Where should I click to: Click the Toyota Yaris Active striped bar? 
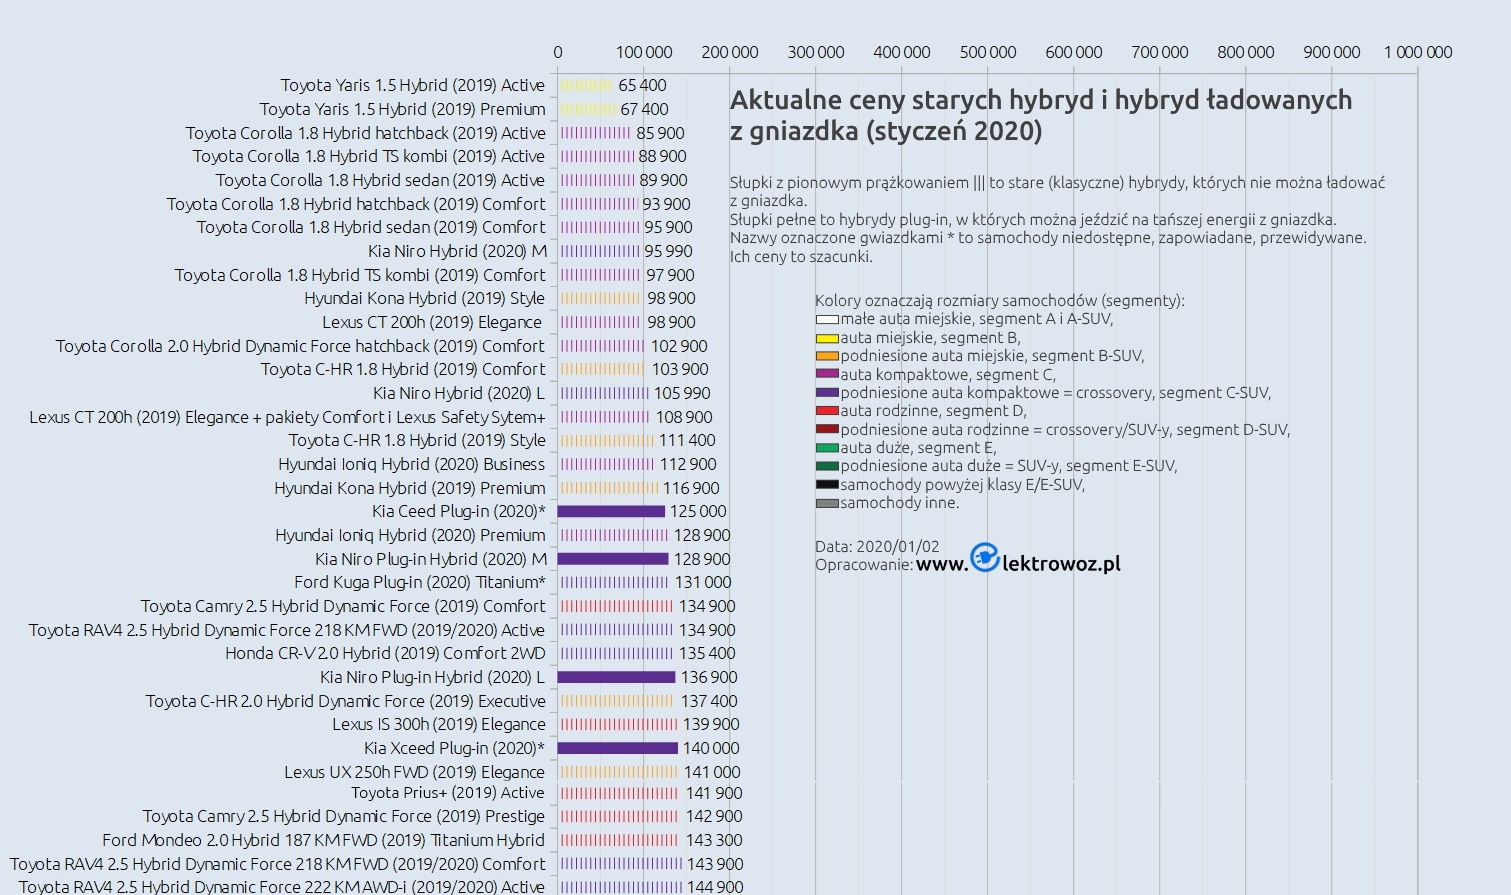coord(585,86)
